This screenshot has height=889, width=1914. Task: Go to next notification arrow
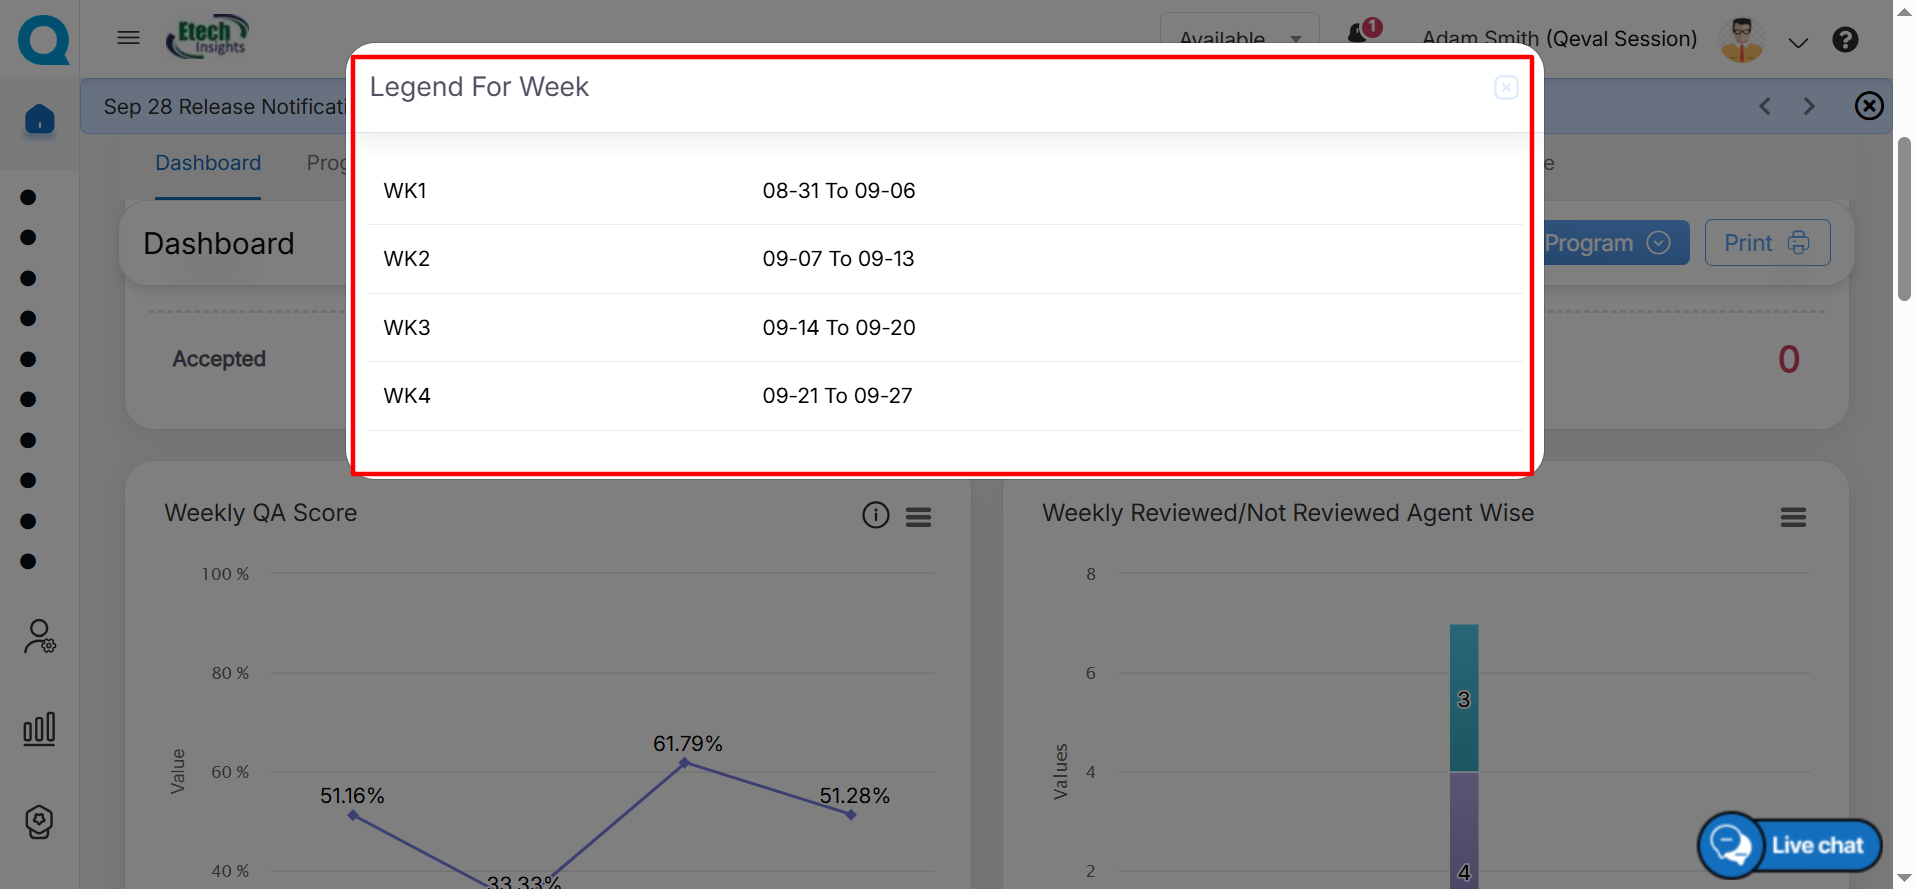[x=1808, y=106]
